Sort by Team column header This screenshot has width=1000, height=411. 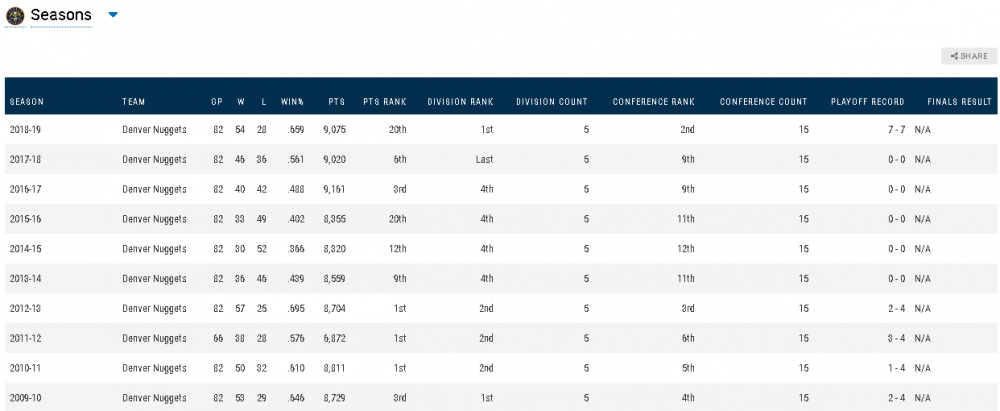134,102
